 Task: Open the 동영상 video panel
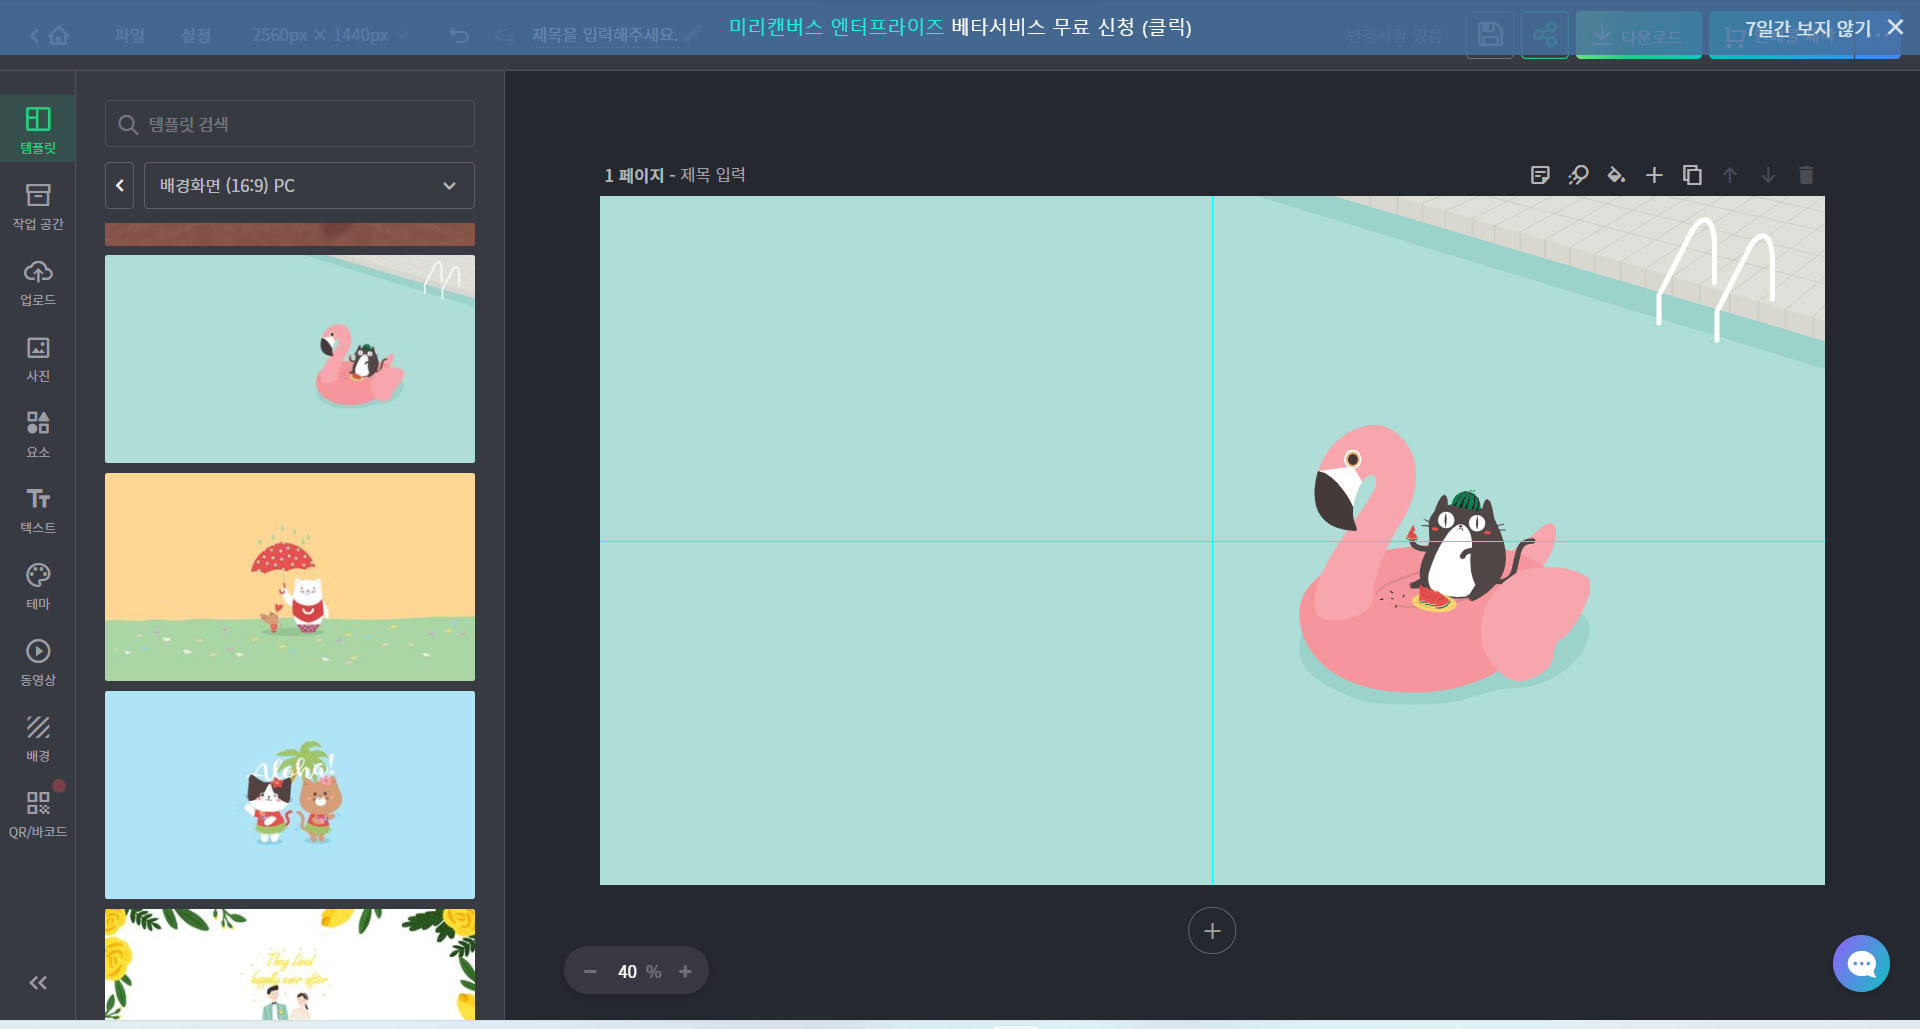coord(38,662)
